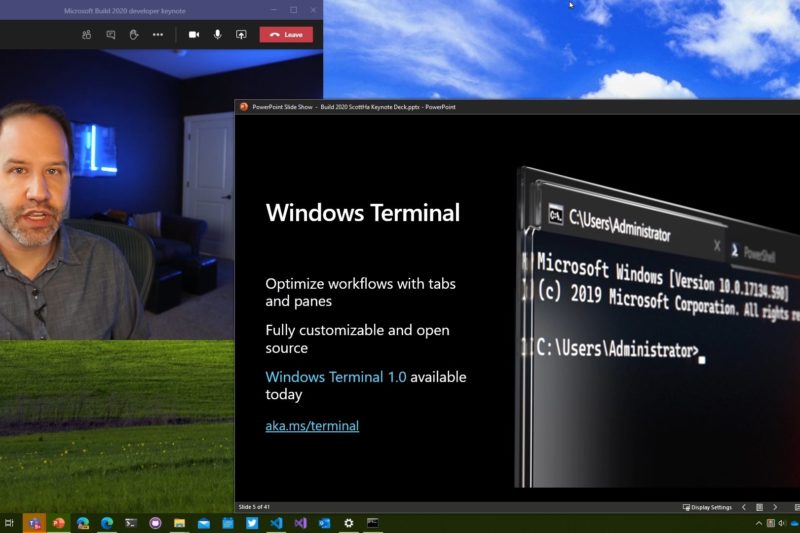The image size is (800, 533).
Task: Open the purple round app on taskbar
Action: point(155,523)
